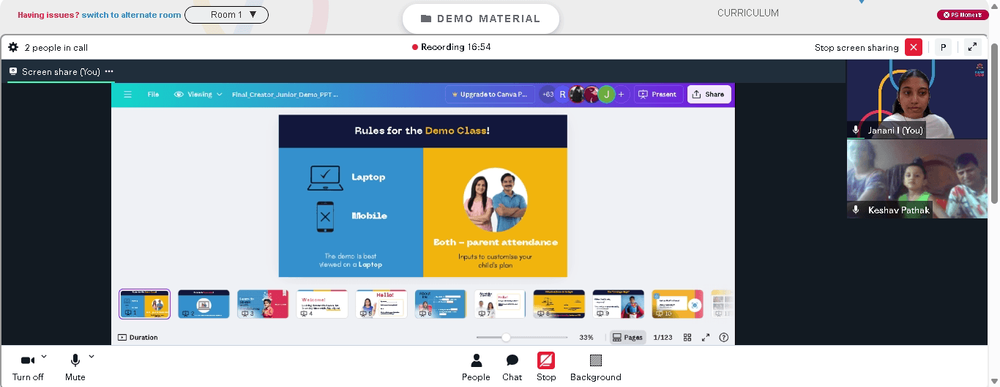Image resolution: width=1000 pixels, height=387 pixels.
Task: Open the Room 1 dropdown
Action: pos(226,14)
